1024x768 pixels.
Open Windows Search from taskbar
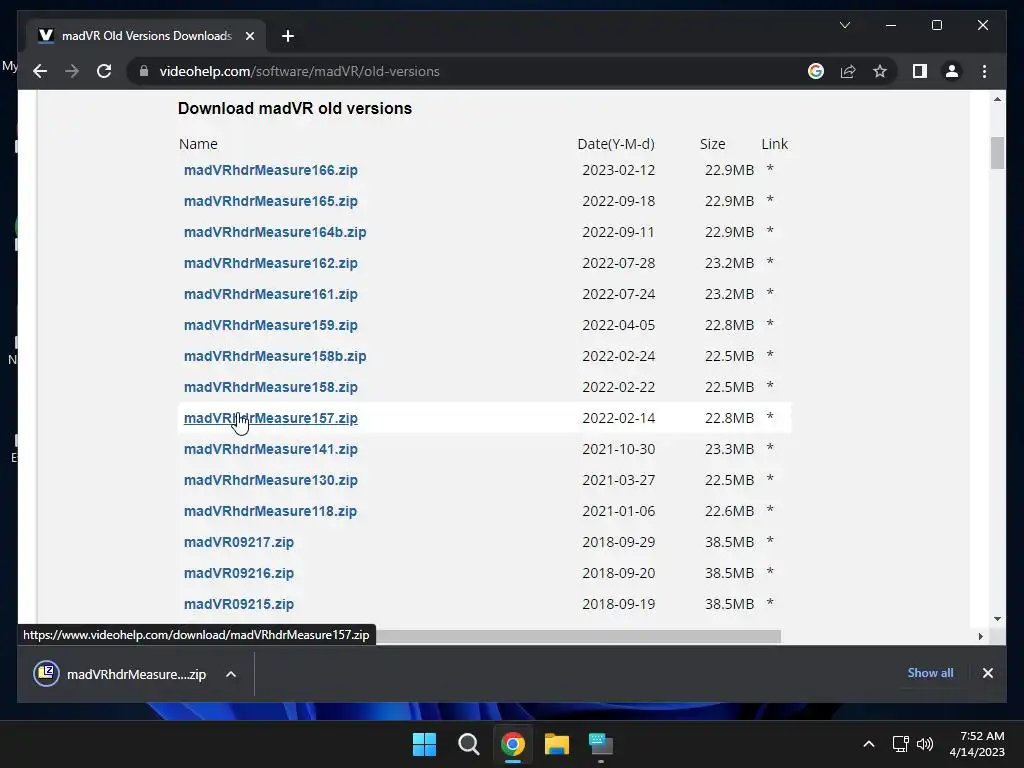pyautogui.click(x=468, y=744)
